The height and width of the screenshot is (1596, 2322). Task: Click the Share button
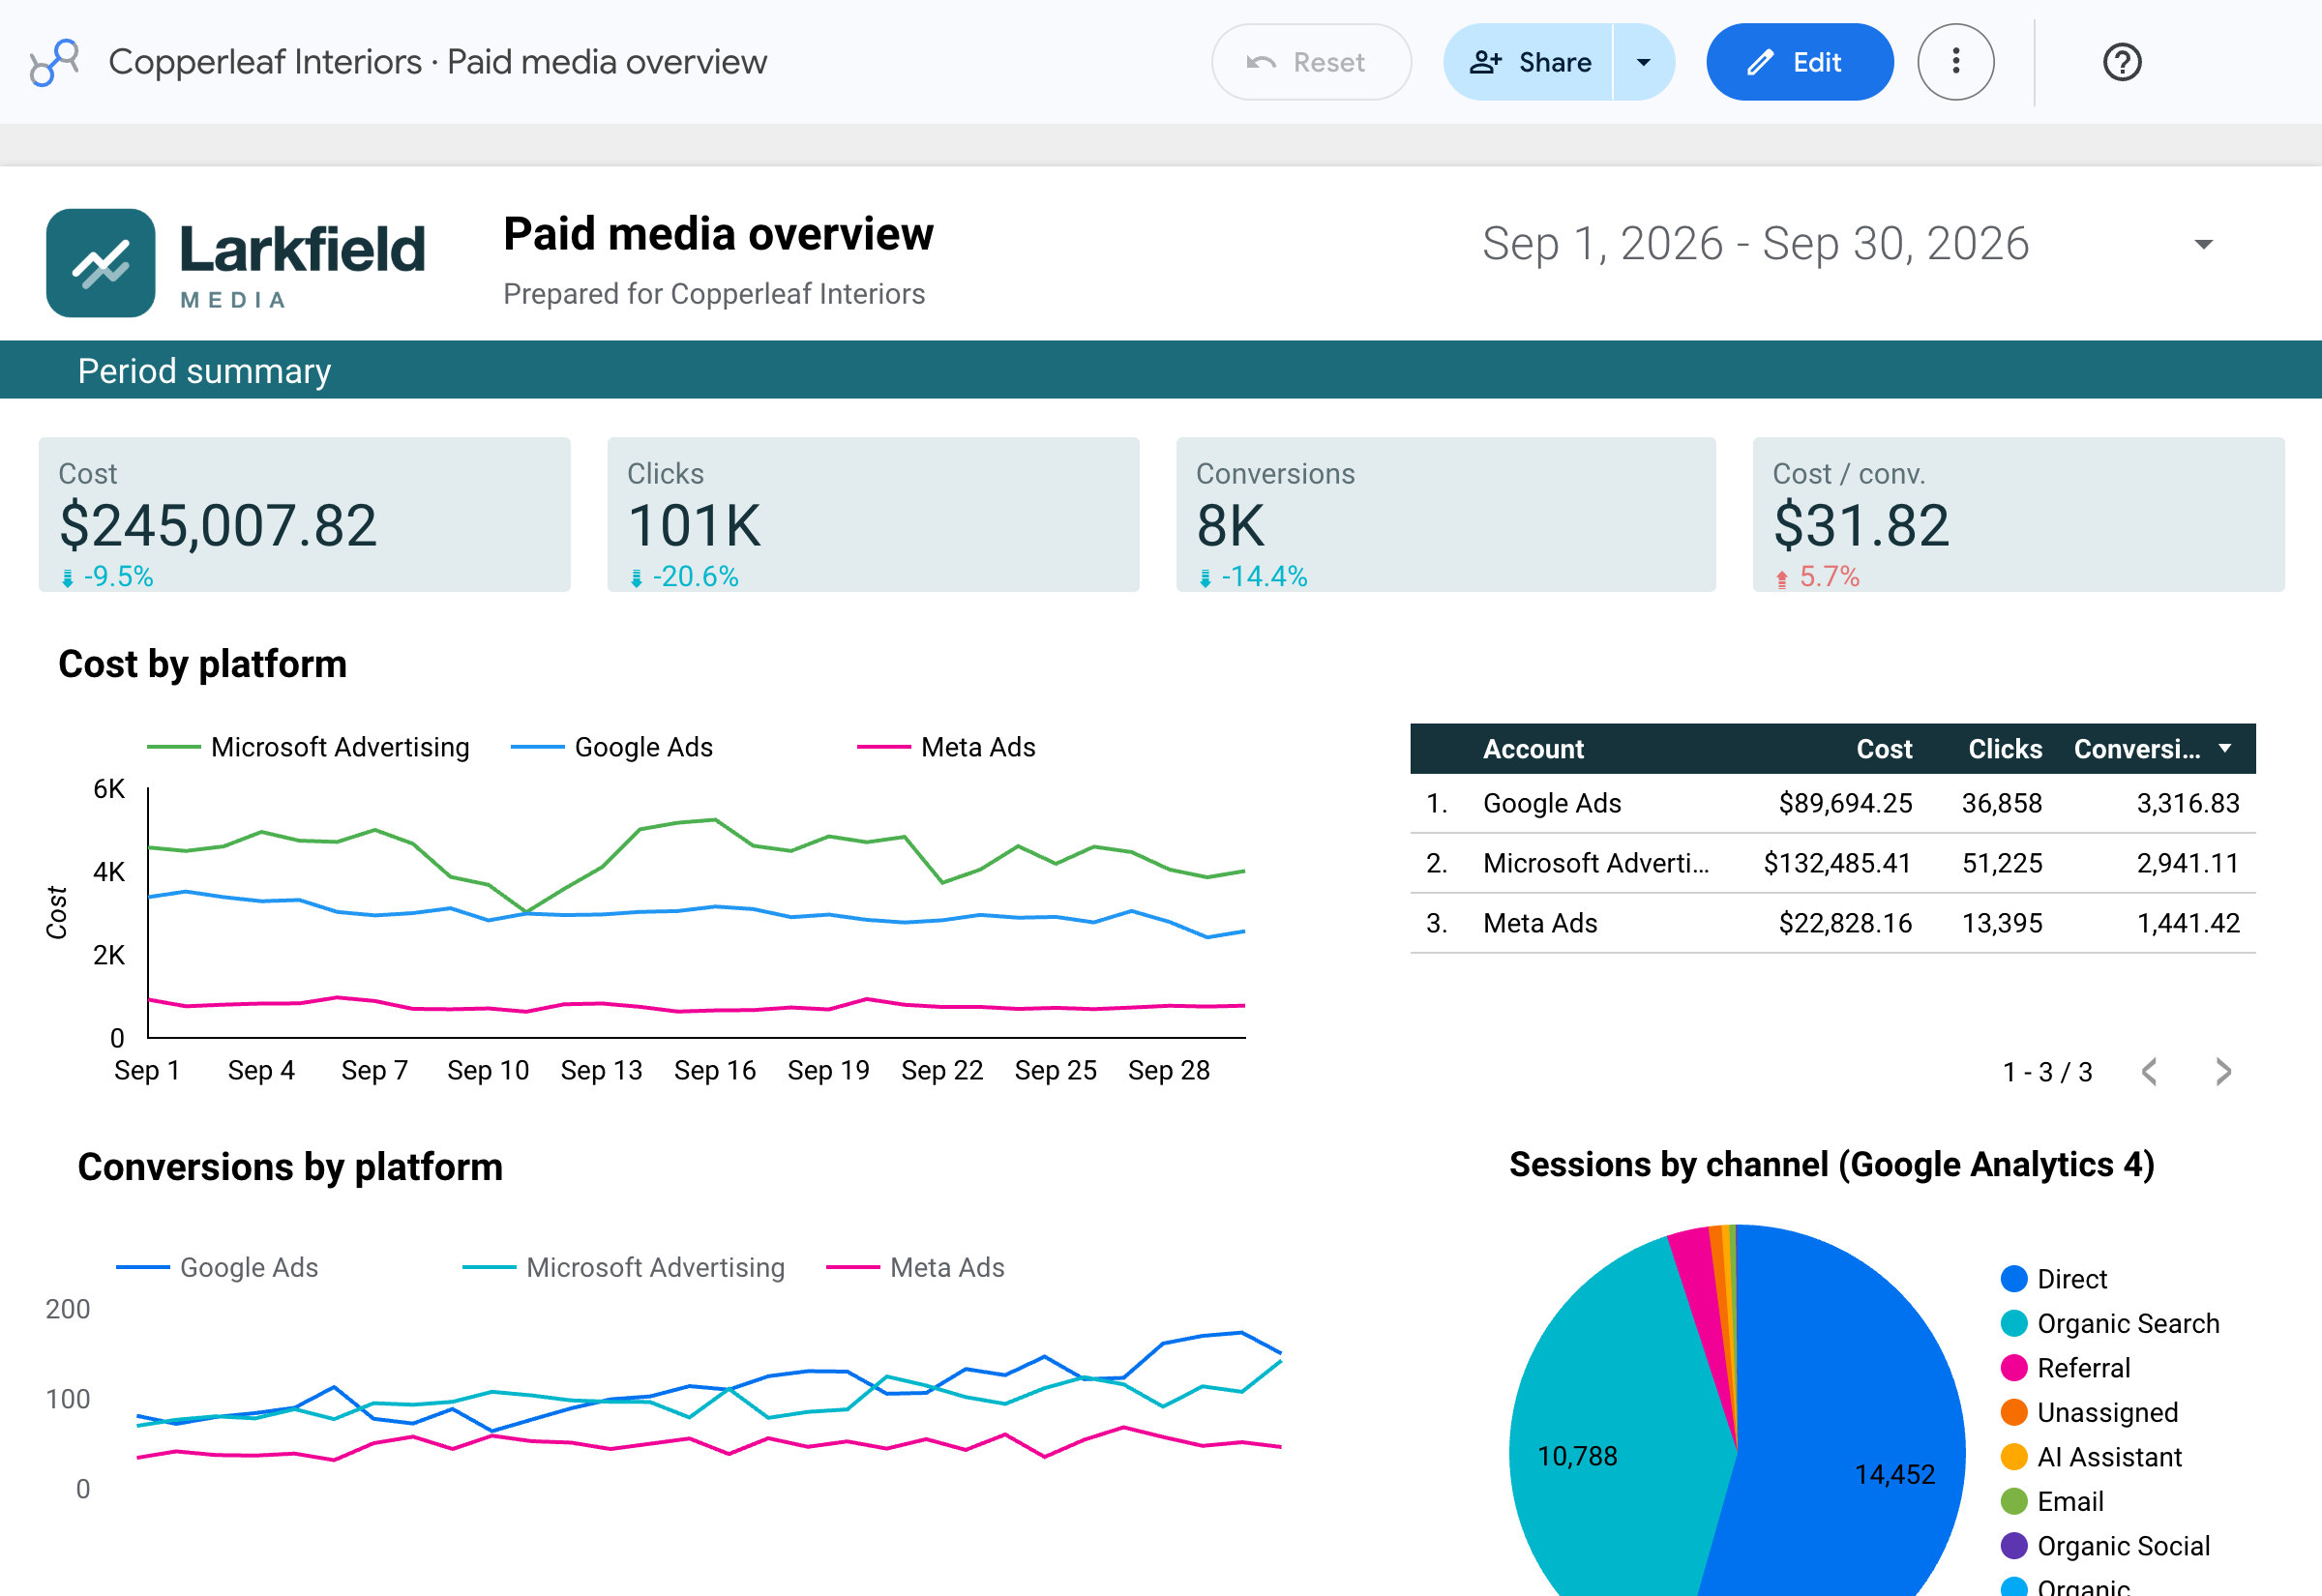coord(1528,62)
